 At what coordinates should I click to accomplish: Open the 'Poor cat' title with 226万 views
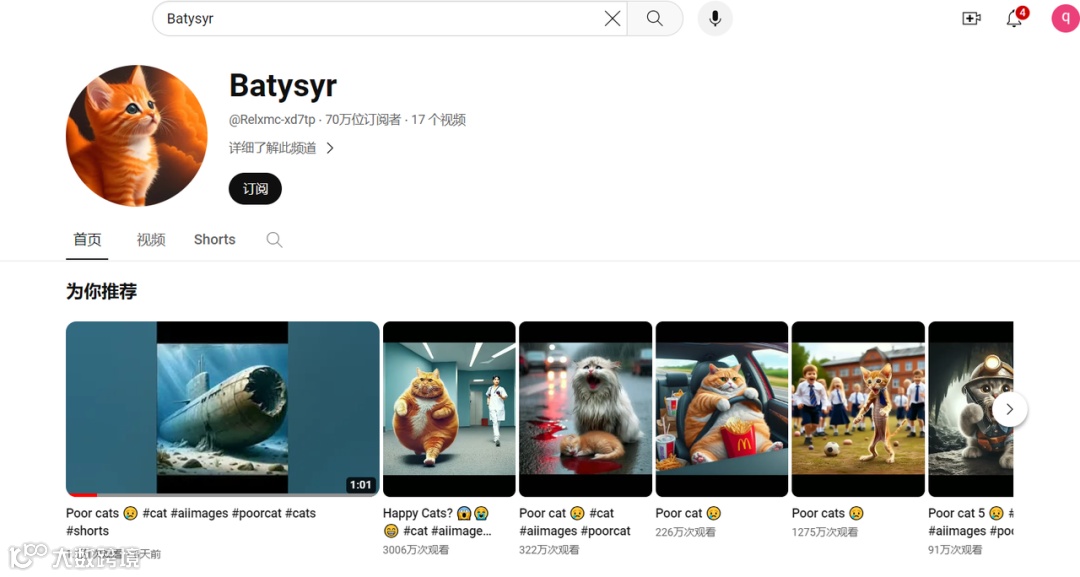coord(688,513)
